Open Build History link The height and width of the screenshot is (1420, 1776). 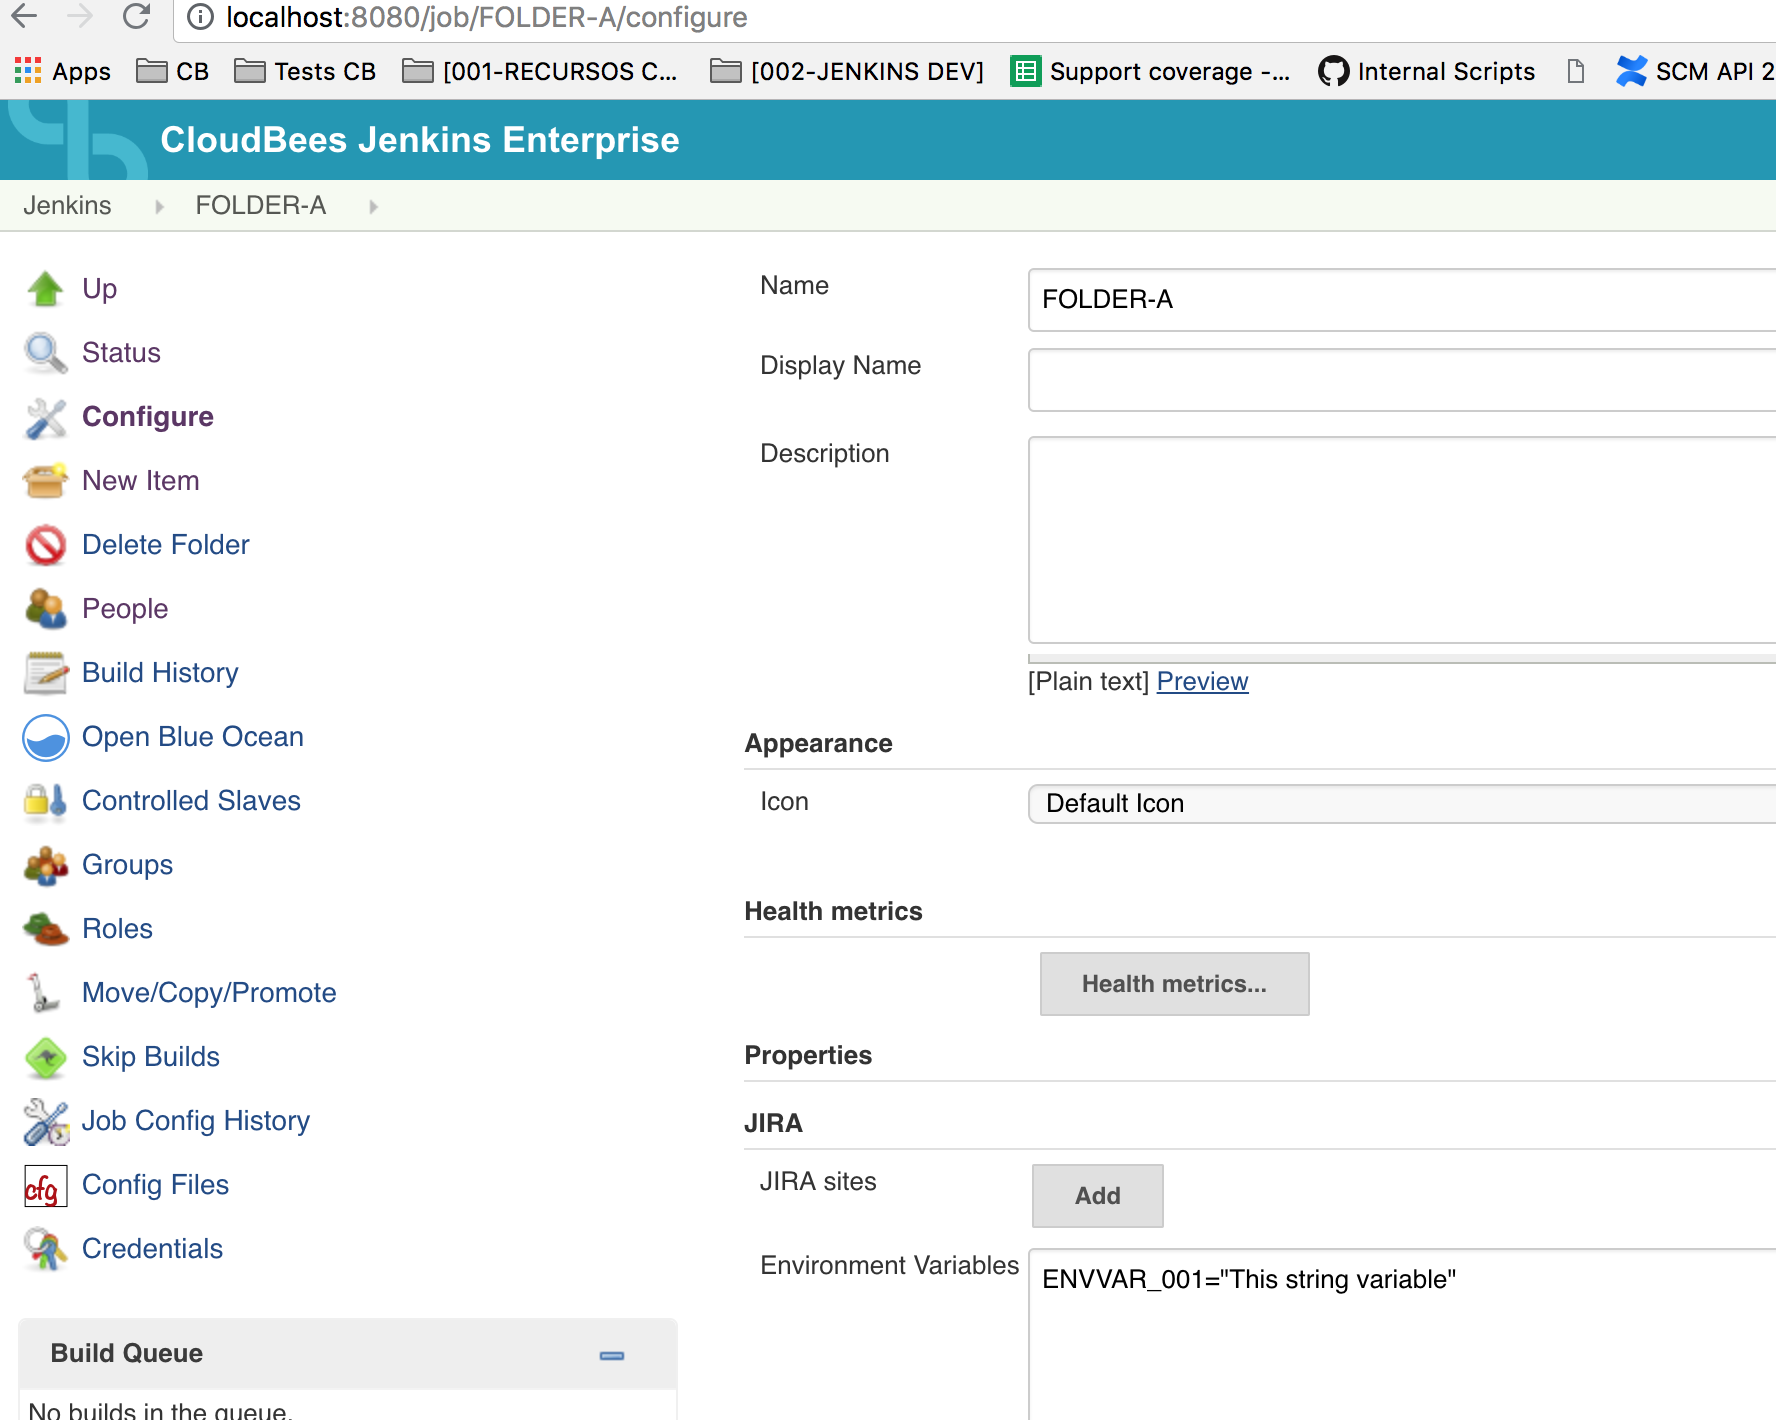pyautogui.click(x=160, y=673)
